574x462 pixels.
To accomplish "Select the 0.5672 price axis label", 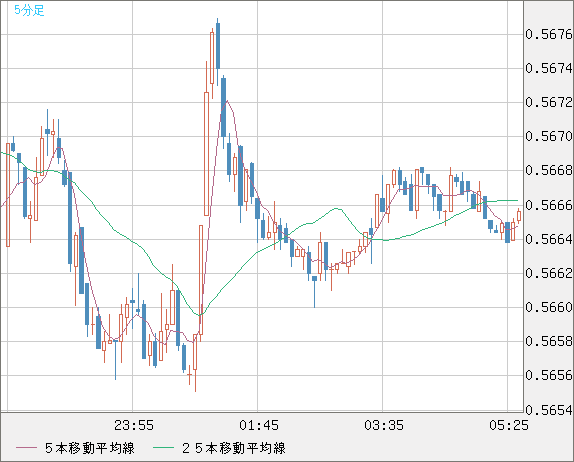I will 549,102.
